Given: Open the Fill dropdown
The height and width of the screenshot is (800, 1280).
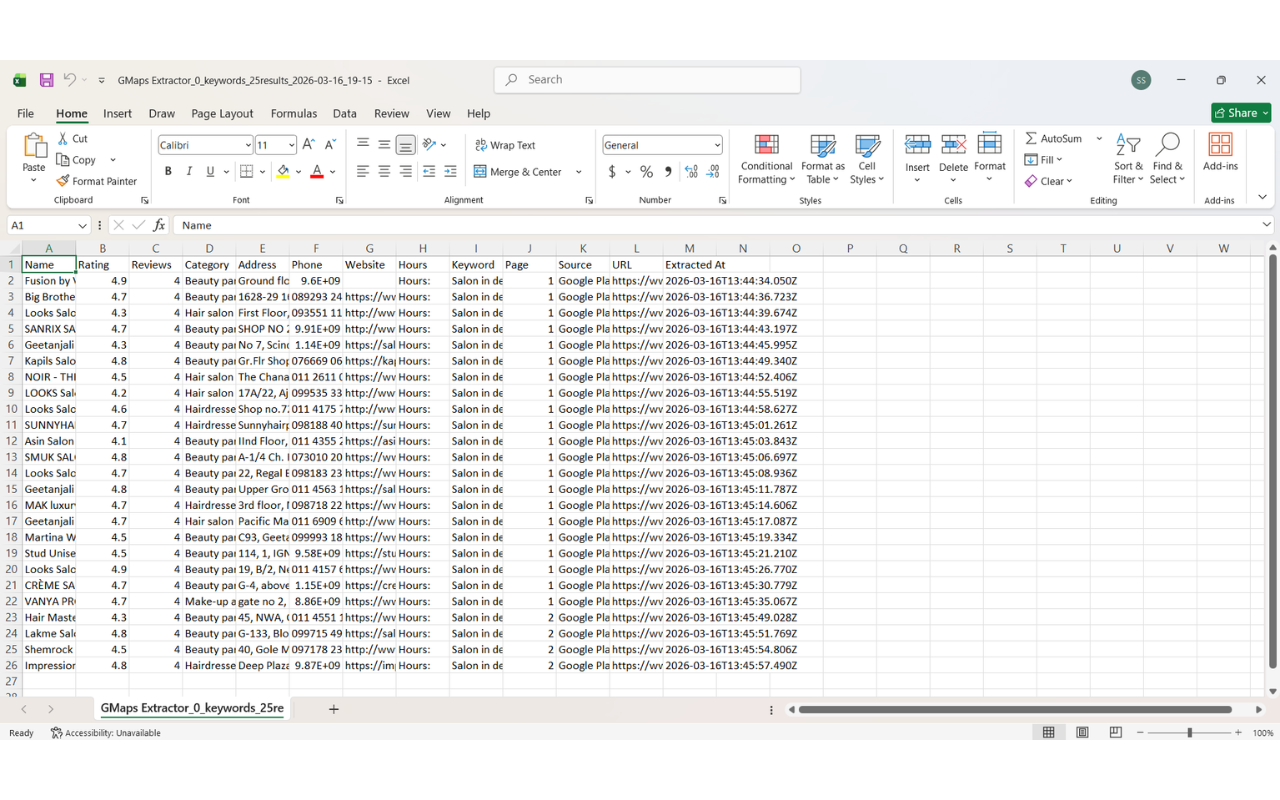Looking at the screenshot, I should tap(1043, 160).
